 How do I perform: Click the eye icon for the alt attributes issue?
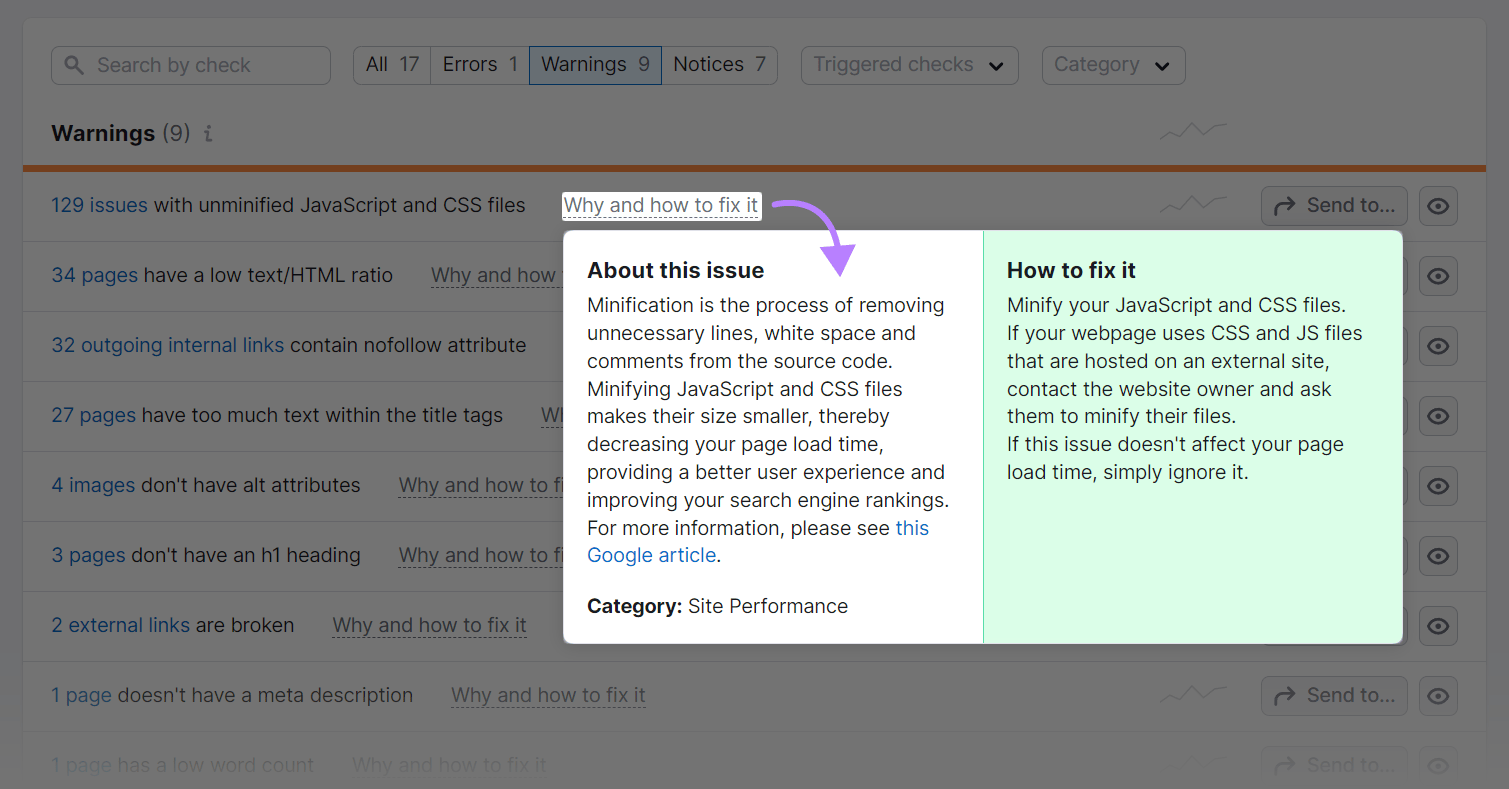point(1438,486)
